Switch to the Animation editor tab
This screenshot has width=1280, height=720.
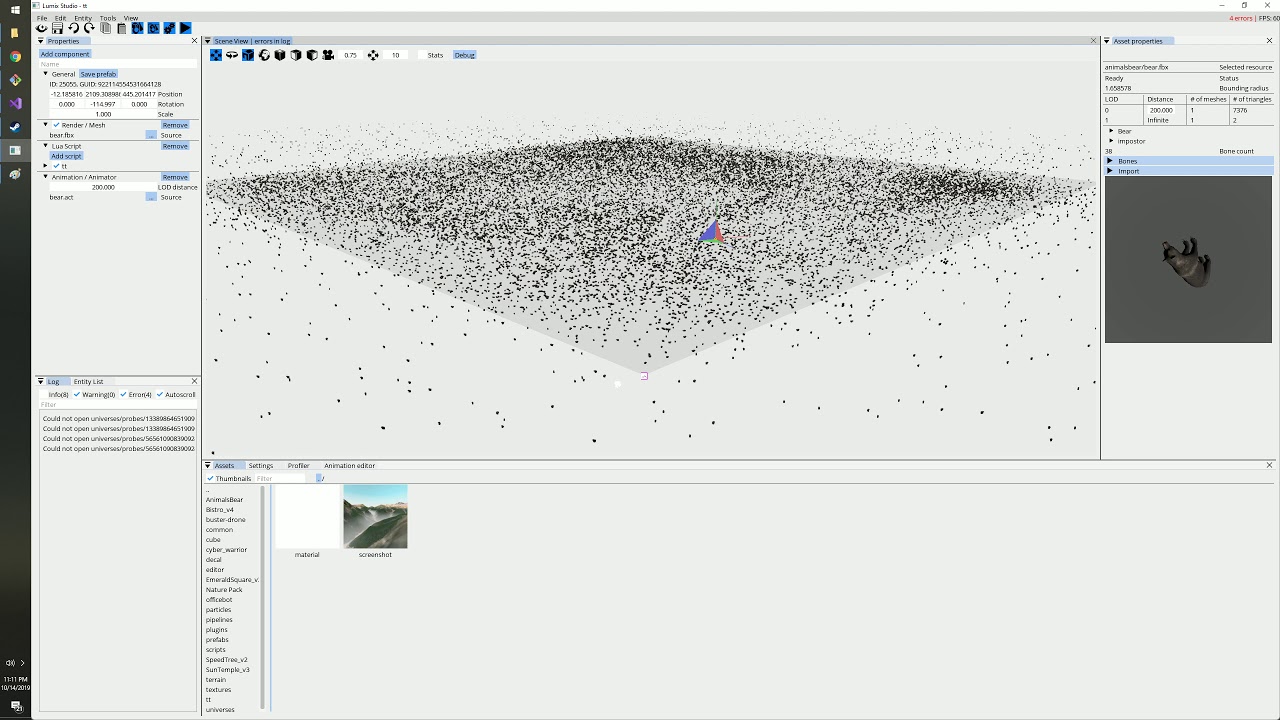349,465
